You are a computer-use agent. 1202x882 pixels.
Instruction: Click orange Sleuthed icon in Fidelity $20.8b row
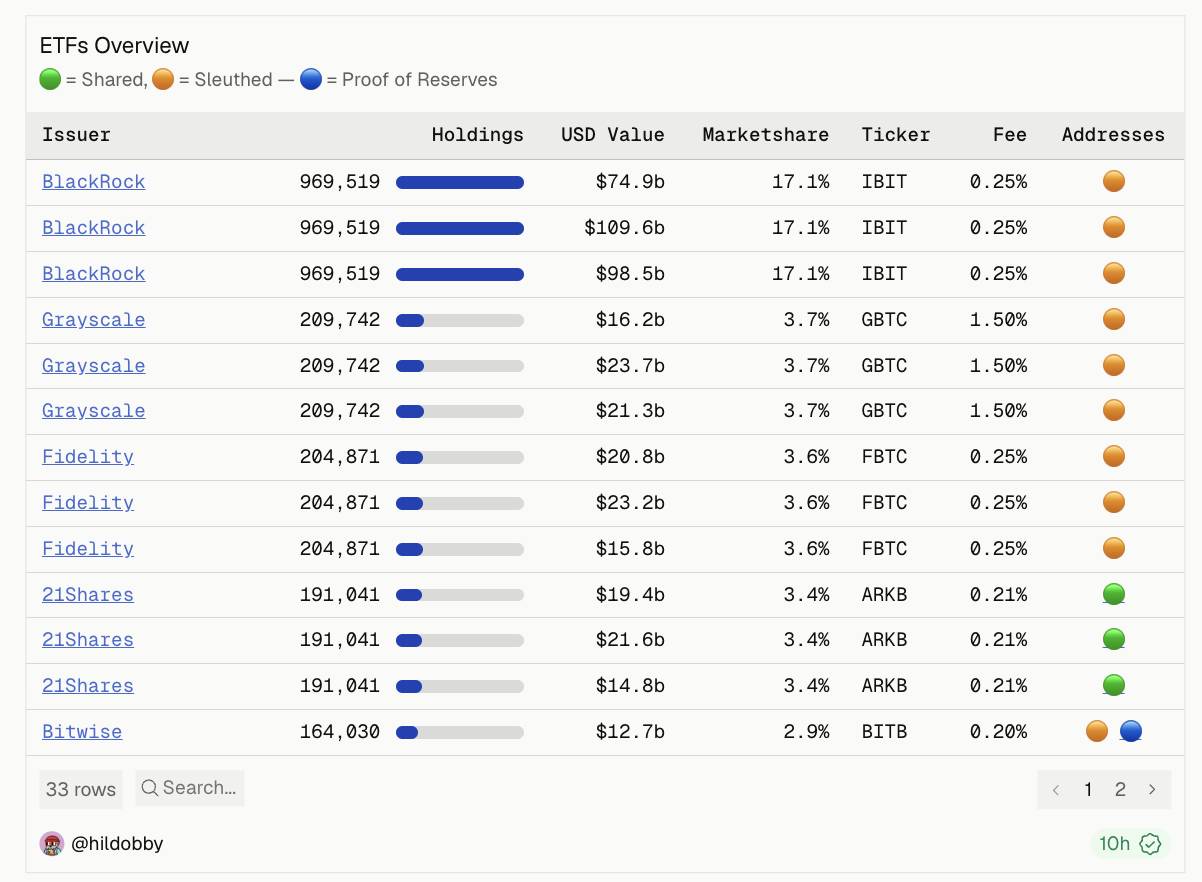tap(1113, 456)
